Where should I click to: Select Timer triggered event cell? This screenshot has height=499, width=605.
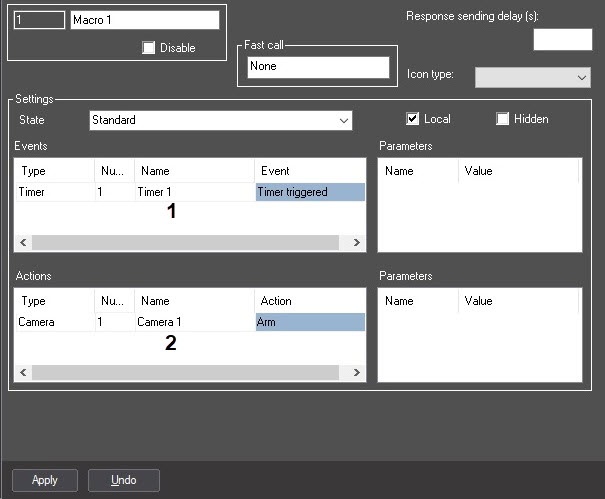tap(310, 192)
